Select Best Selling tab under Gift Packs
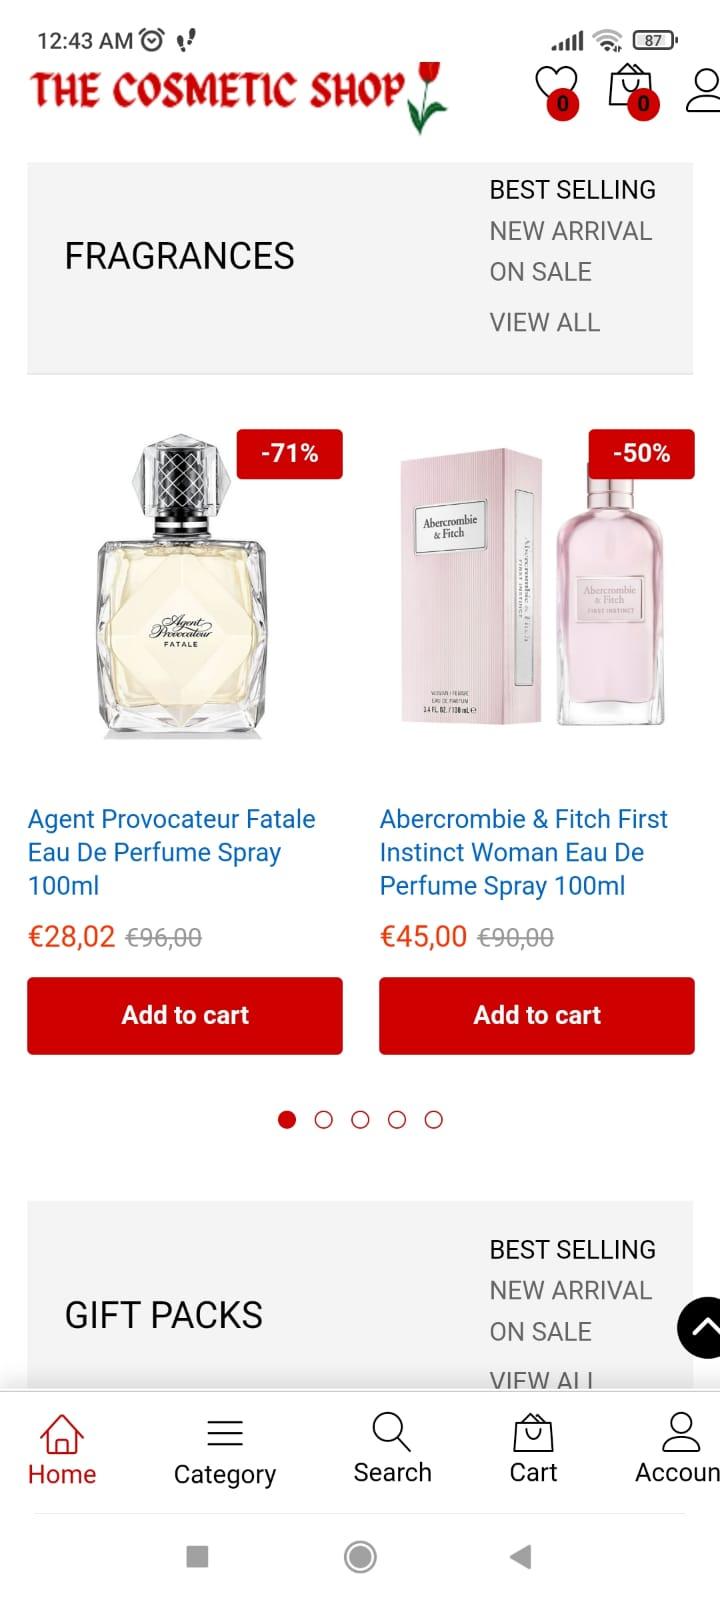720x1600 pixels. coord(572,1250)
